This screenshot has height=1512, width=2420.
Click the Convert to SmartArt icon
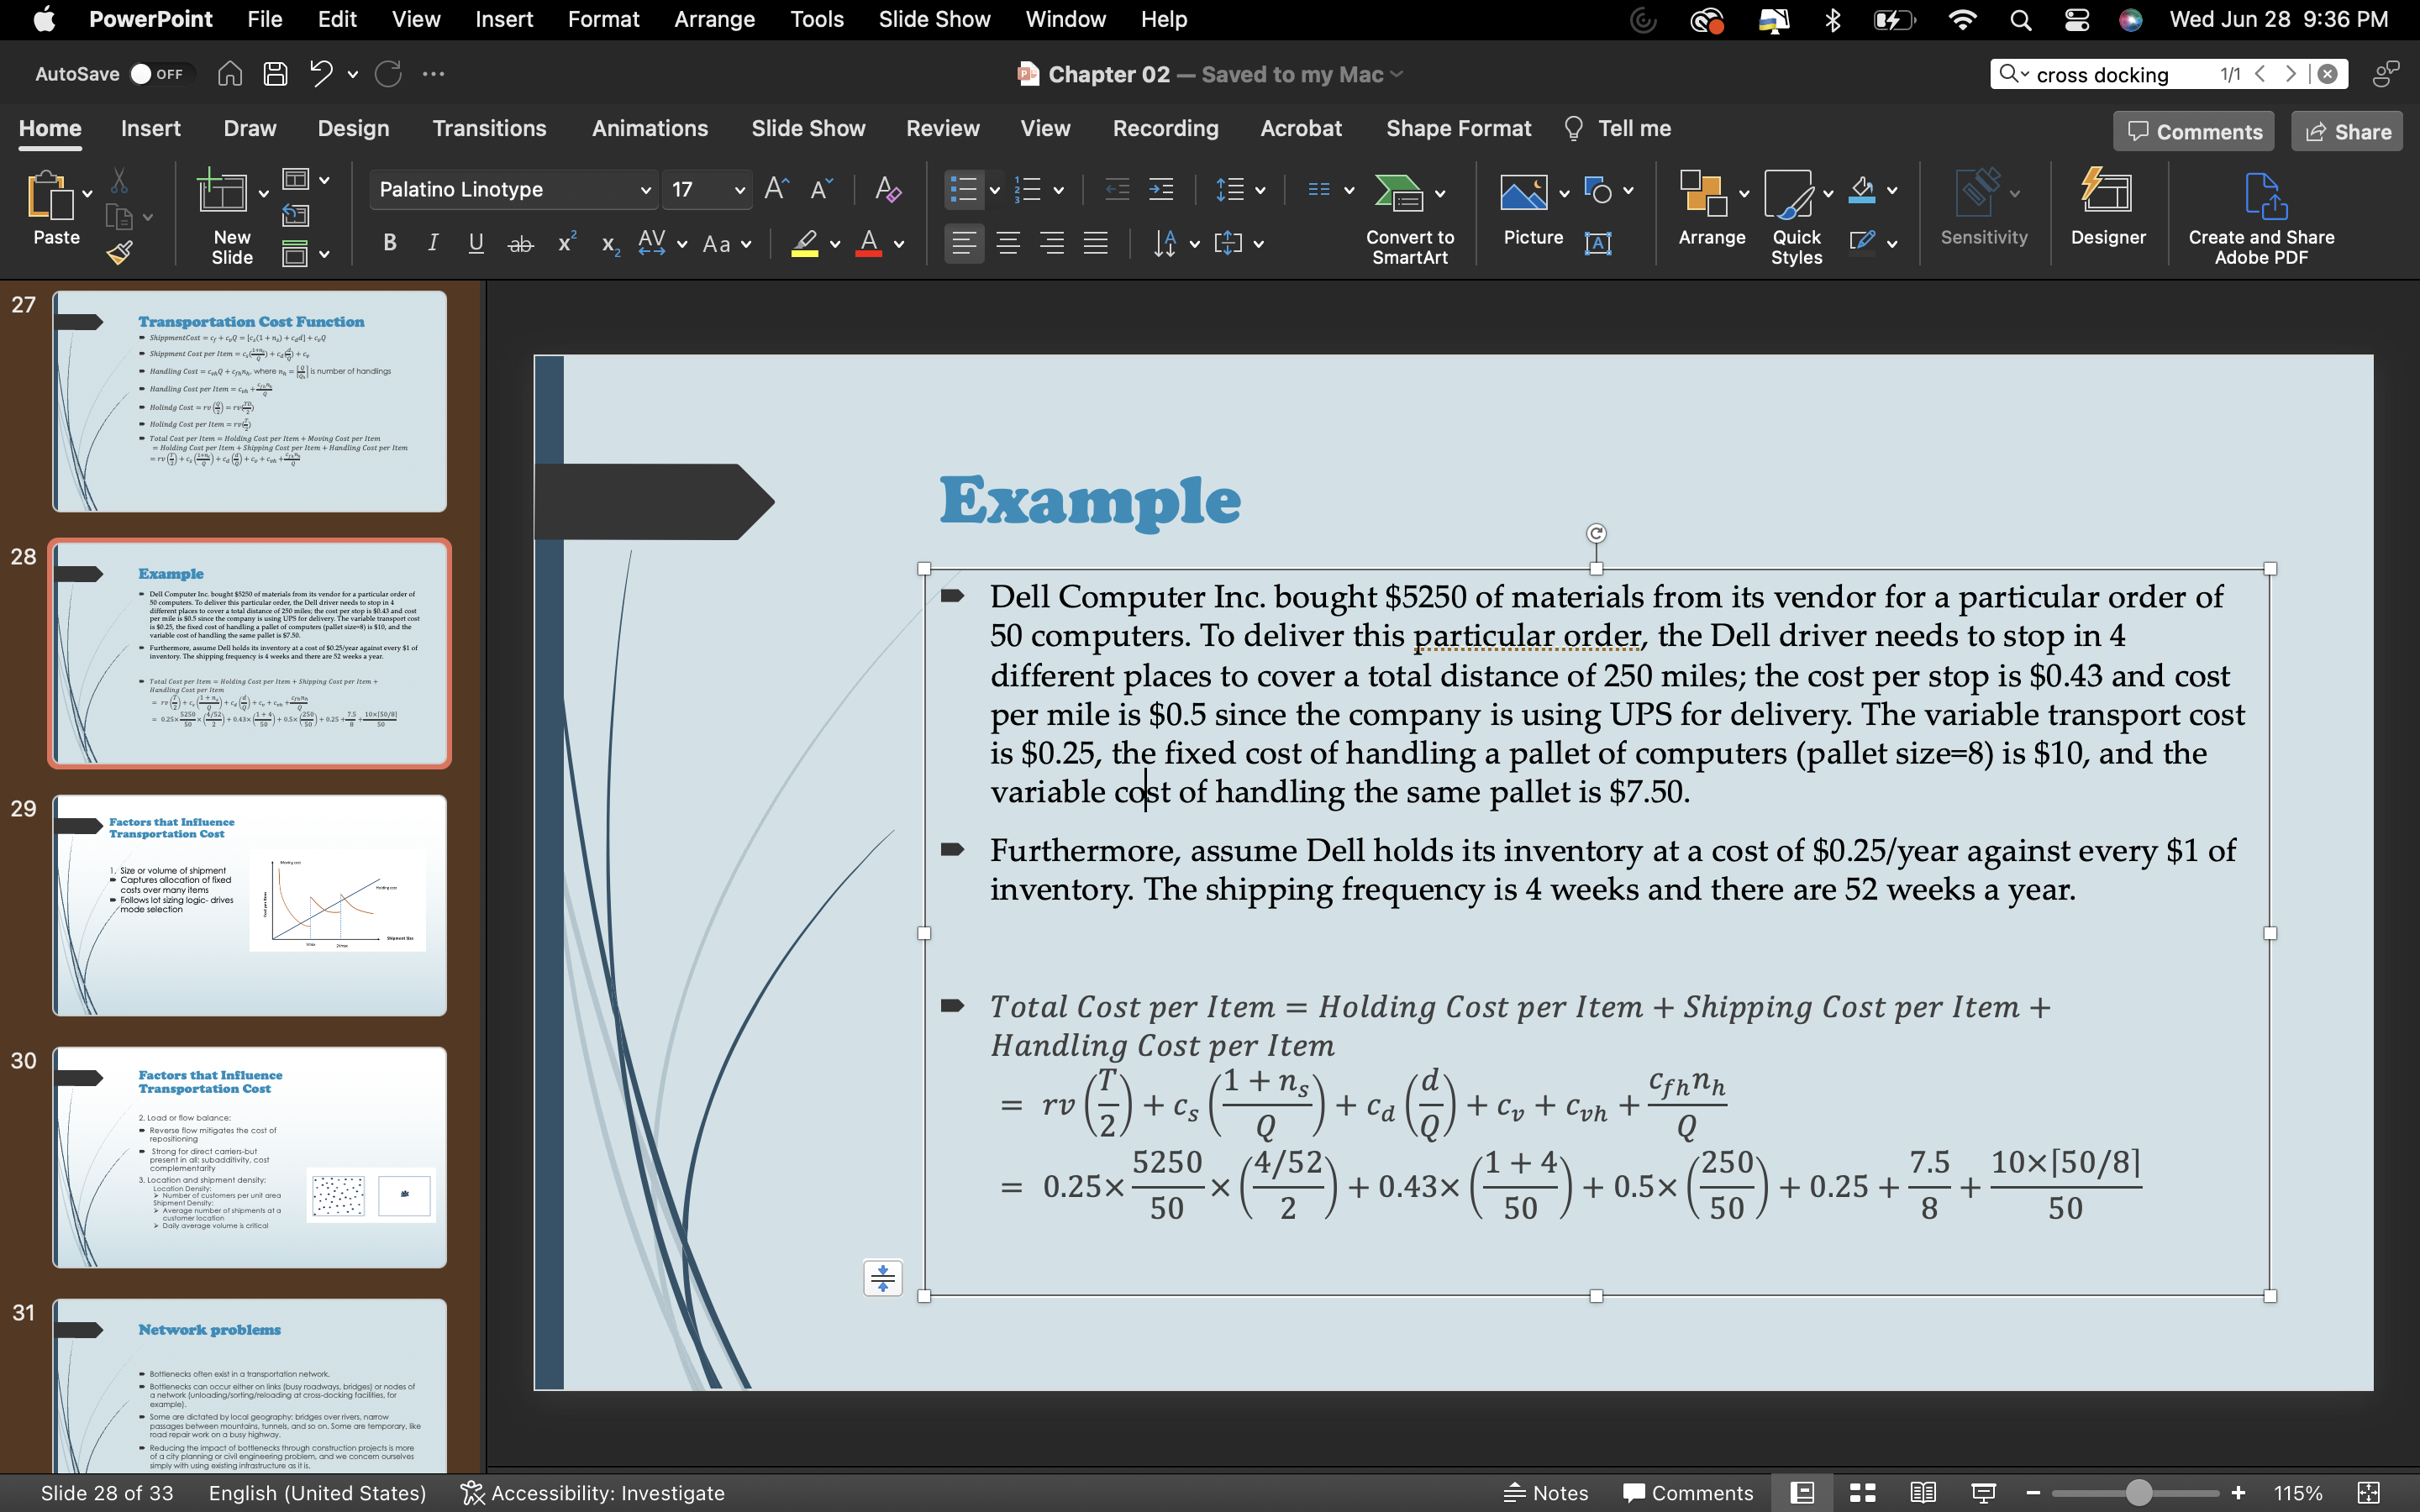pos(1398,193)
